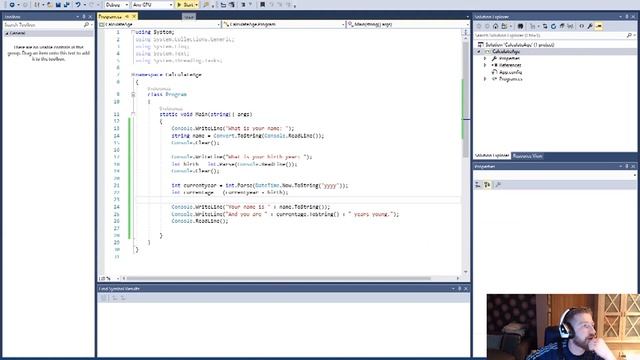The image size is (640, 360).
Task: Click the Collapse All icon in Solution Explorer
Action: [x=562, y=26]
